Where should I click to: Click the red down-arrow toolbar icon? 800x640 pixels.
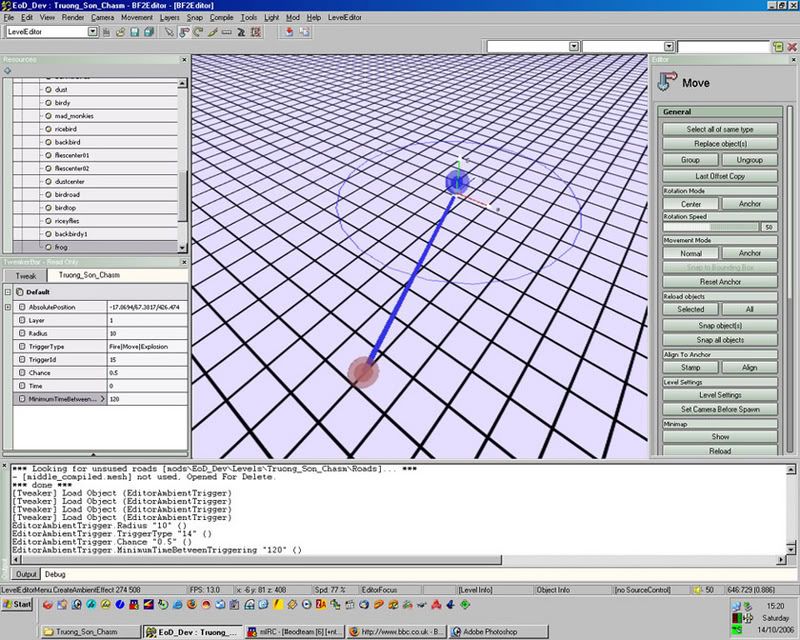click(x=289, y=32)
